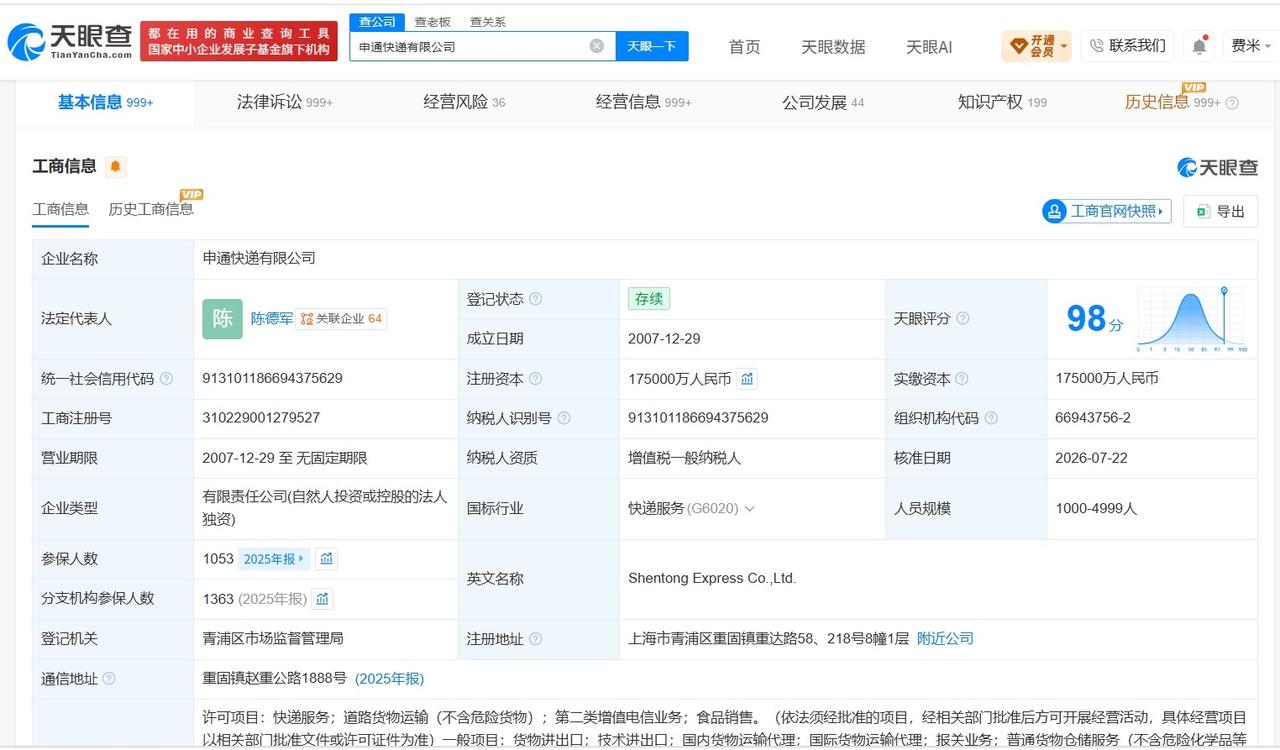The image size is (1280, 750).
Task: Clear the search box text
Action: point(596,46)
